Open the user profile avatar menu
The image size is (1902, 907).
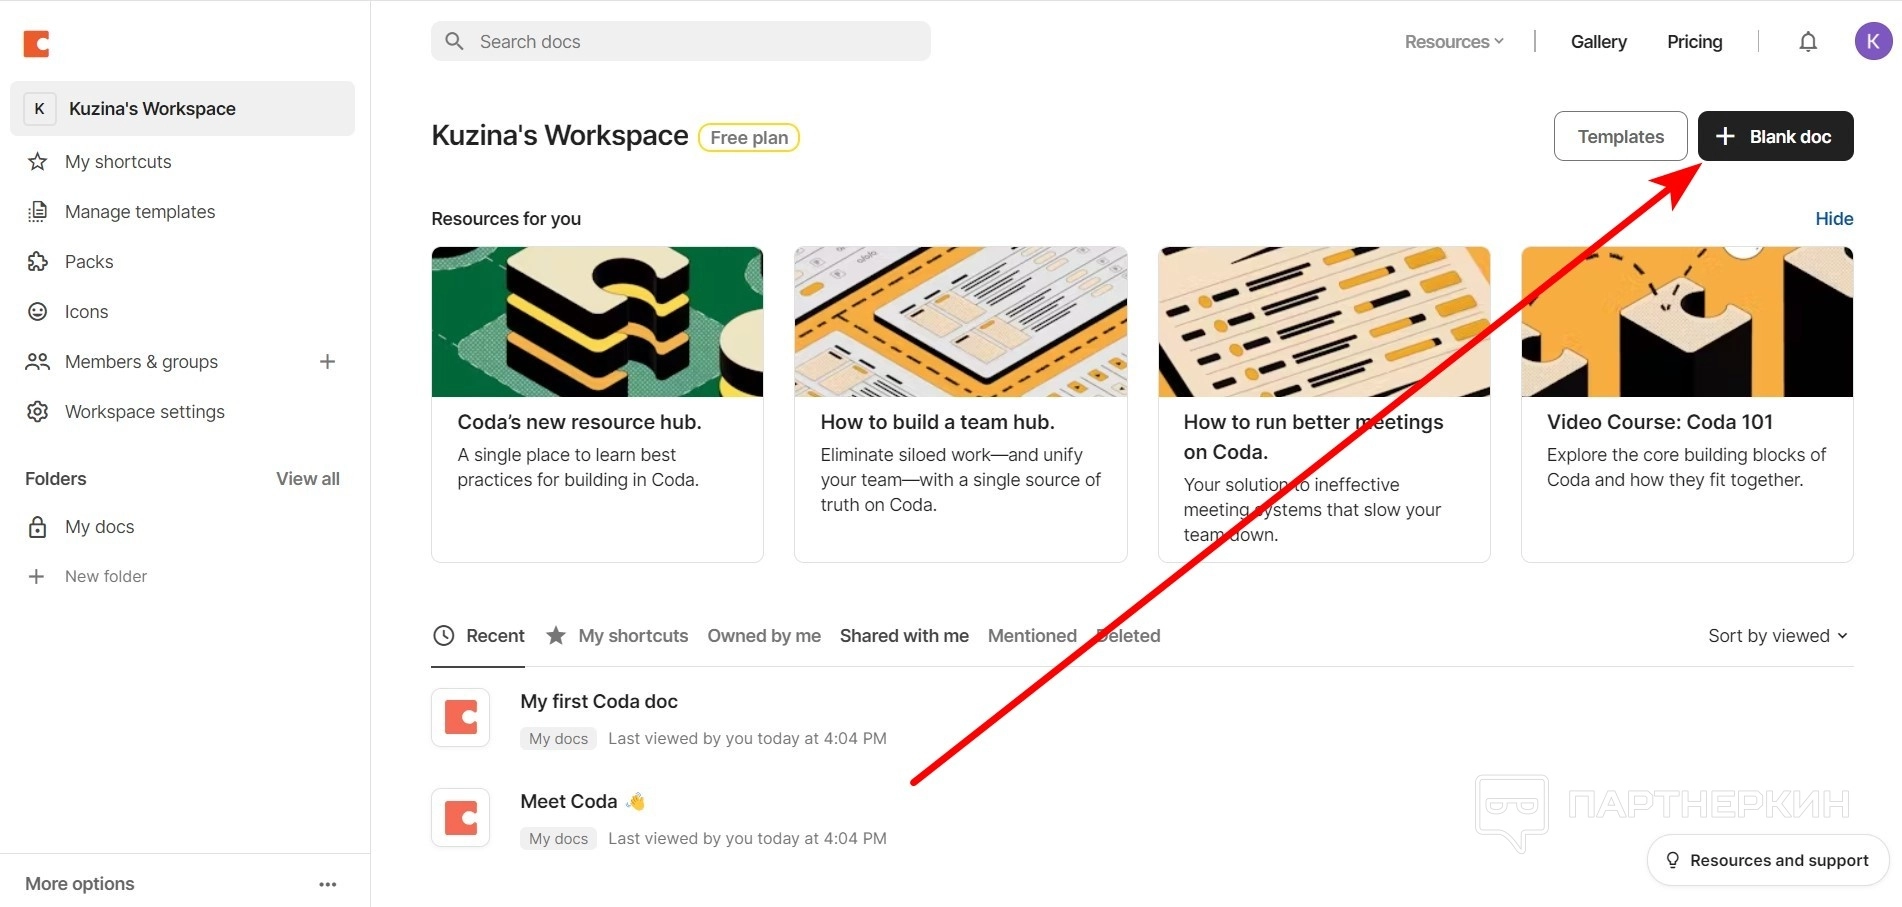point(1872,42)
